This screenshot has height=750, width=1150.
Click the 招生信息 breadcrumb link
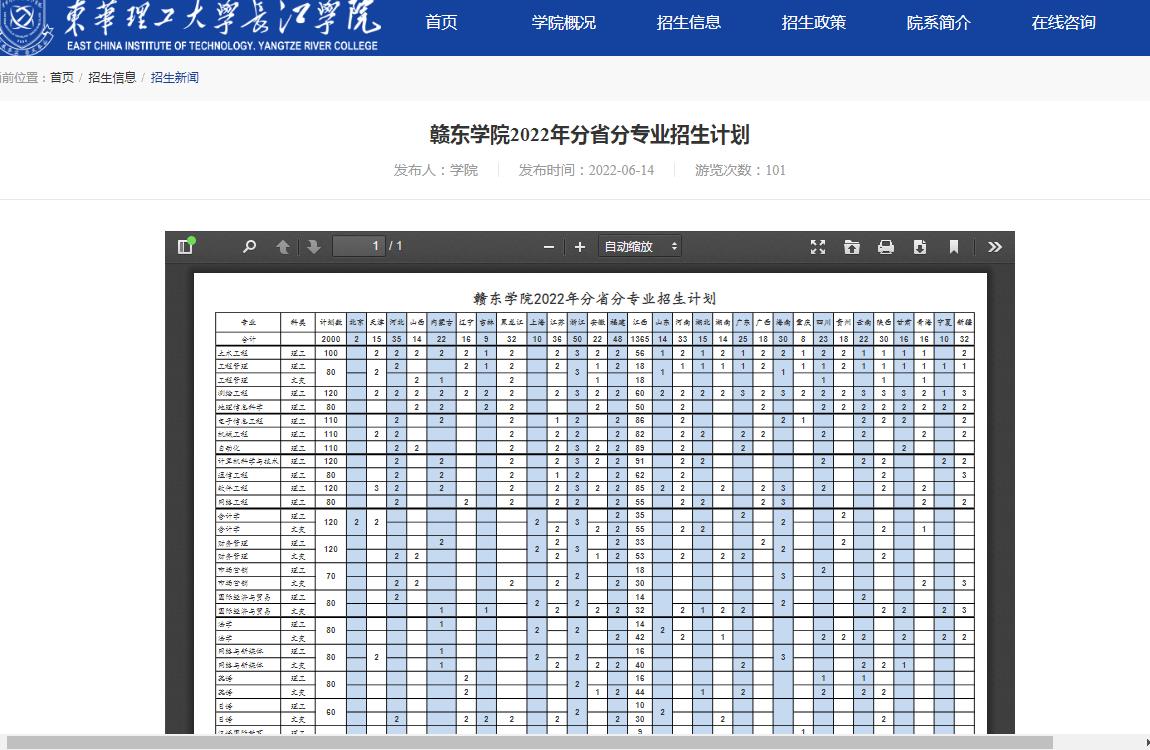click(x=112, y=78)
